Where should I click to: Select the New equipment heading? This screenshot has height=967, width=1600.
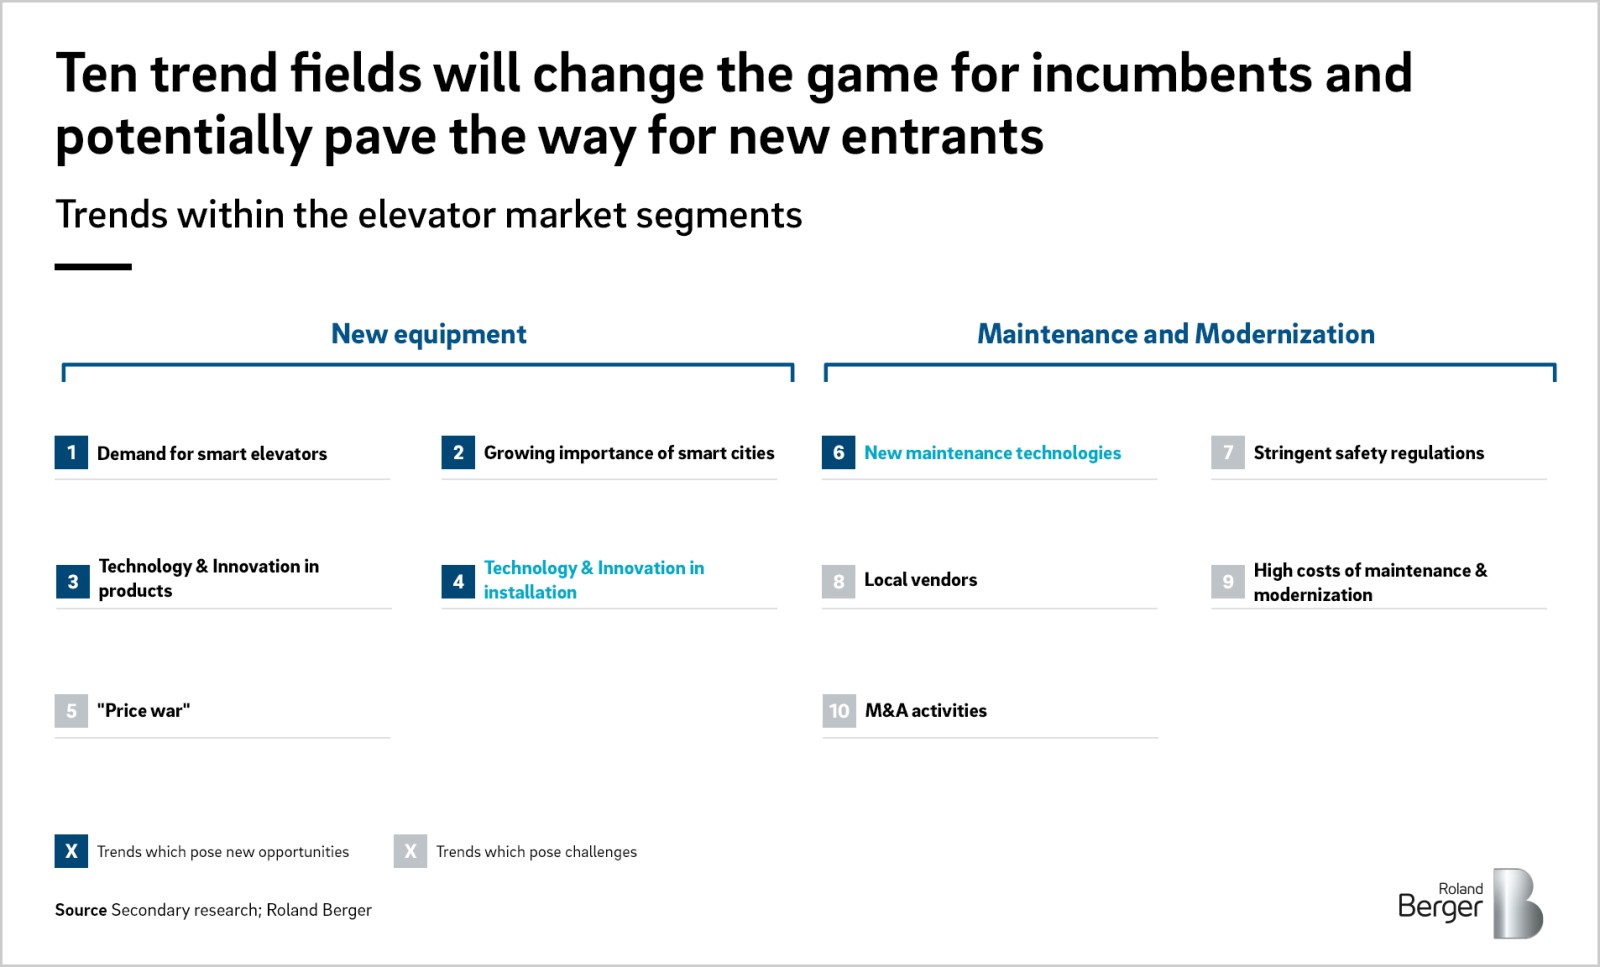click(428, 334)
